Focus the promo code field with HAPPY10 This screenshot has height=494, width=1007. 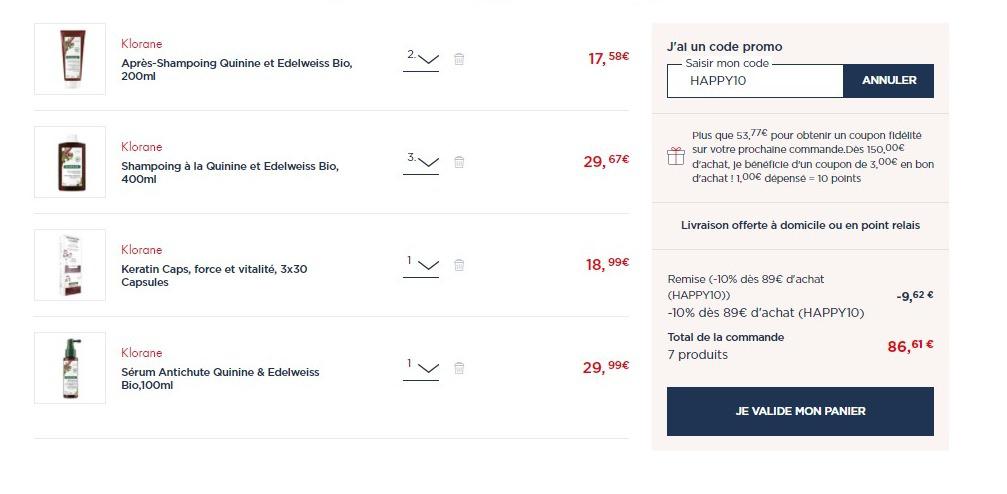click(x=755, y=81)
